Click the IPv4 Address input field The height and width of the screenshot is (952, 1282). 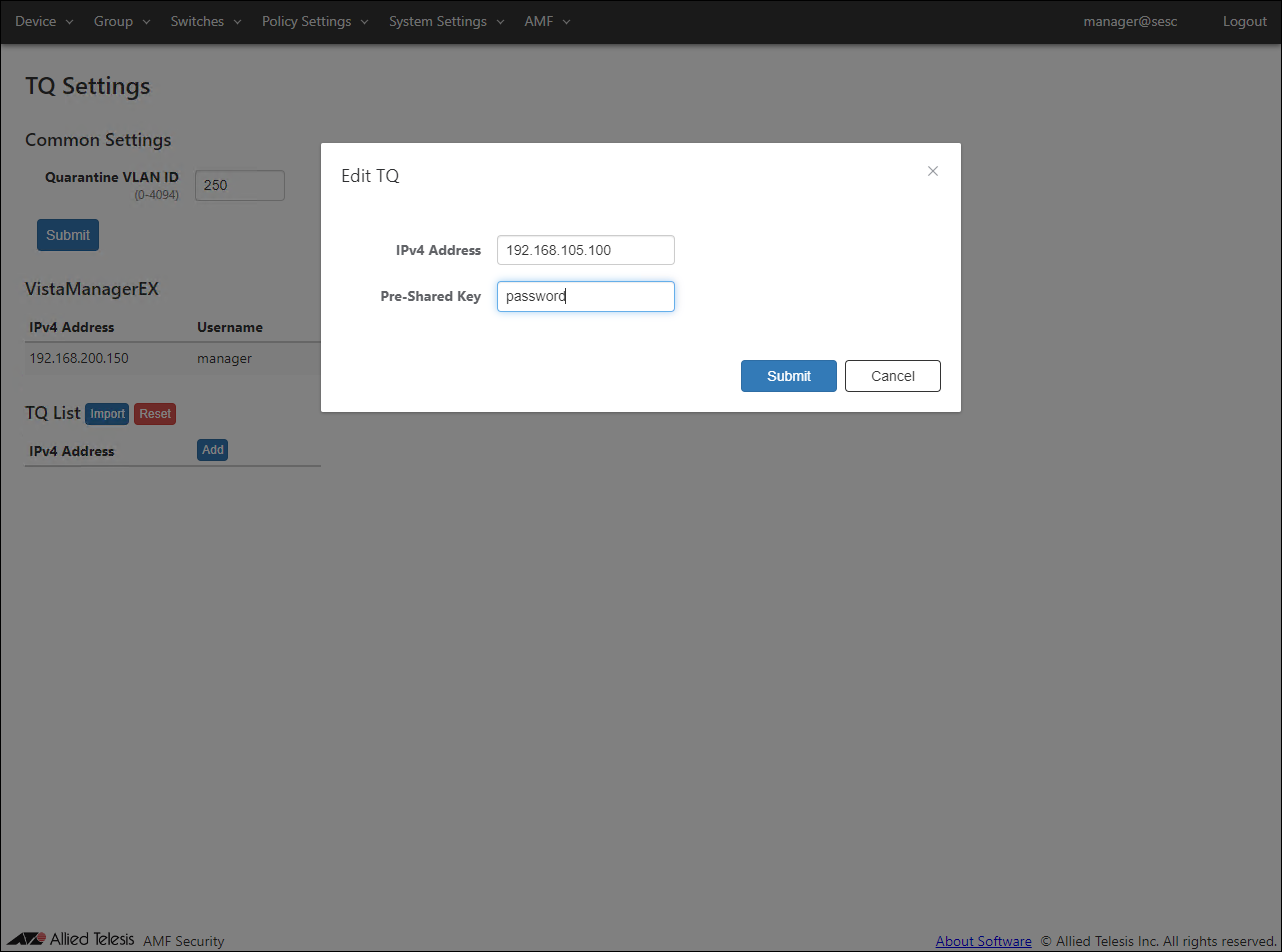[585, 250]
